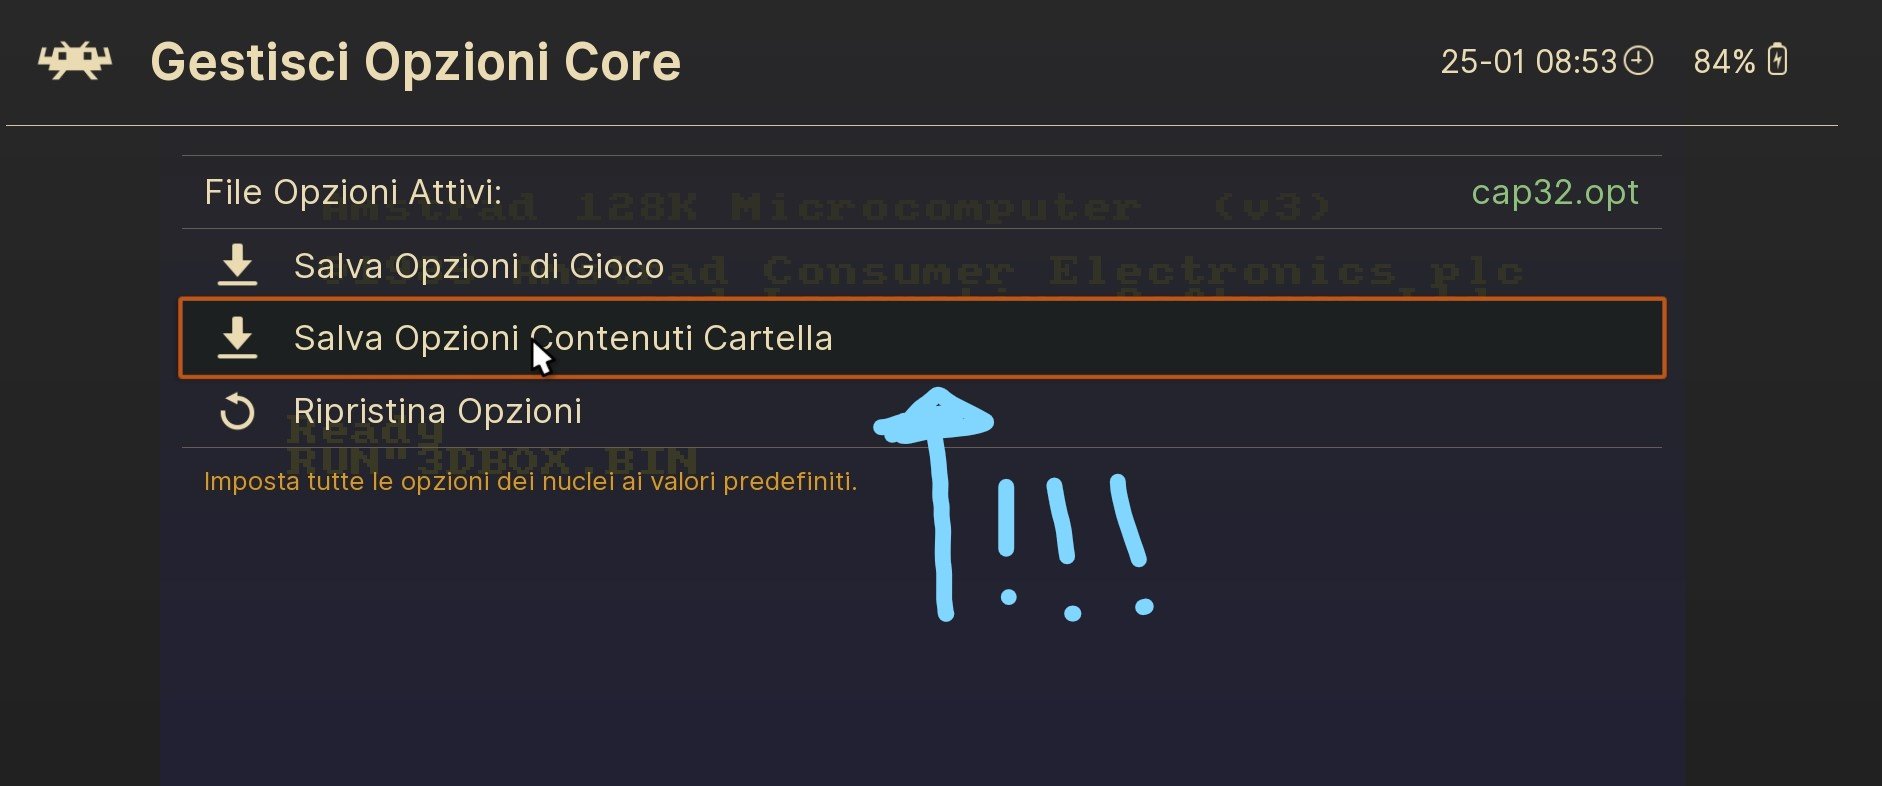This screenshot has height=786, width=1882.
Task: Click the RetroArch invader logo icon
Action: [75, 61]
